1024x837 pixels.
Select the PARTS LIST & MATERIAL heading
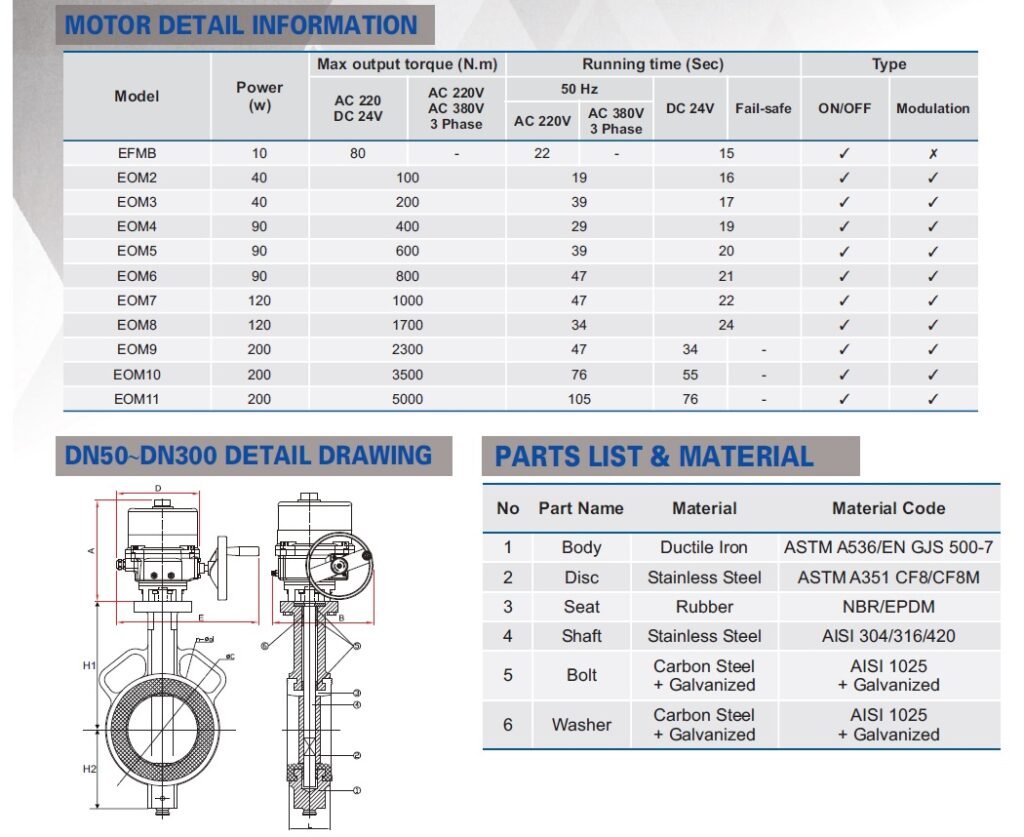pyautogui.click(x=654, y=457)
